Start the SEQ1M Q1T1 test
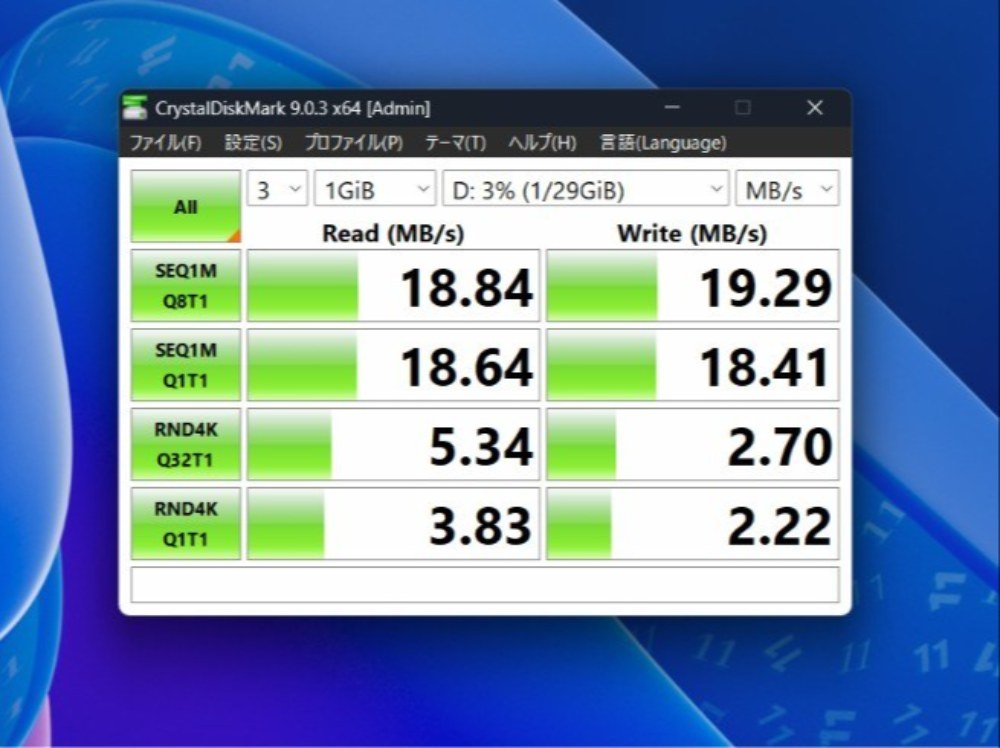This screenshot has height=748, width=1000. [186, 365]
